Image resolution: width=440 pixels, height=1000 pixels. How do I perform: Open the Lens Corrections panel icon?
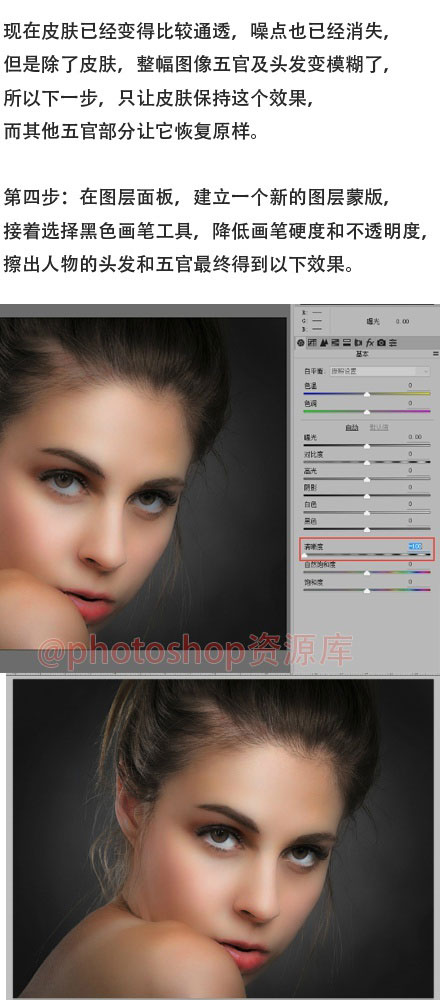click(358, 343)
